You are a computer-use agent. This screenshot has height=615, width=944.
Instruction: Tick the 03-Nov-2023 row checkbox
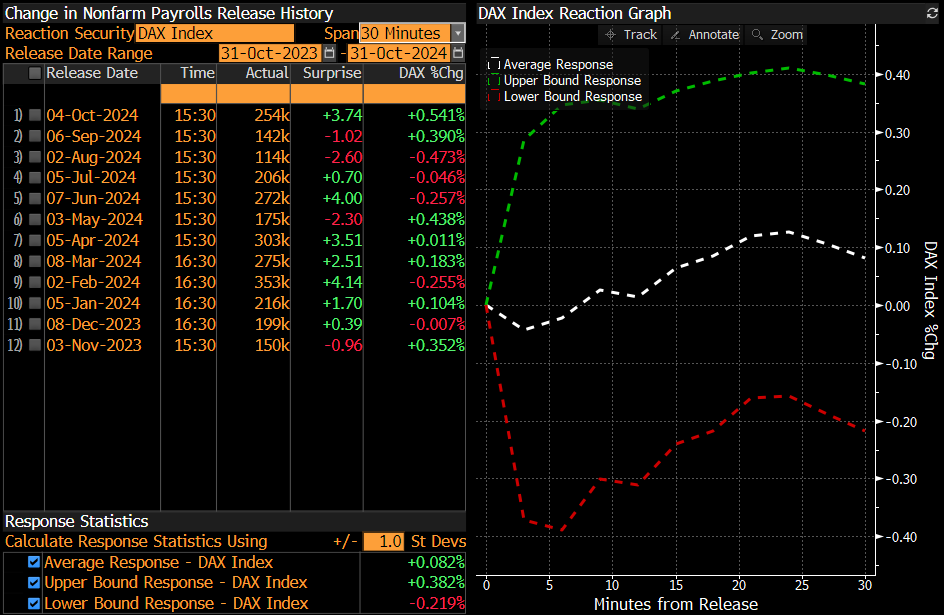tap(35, 345)
